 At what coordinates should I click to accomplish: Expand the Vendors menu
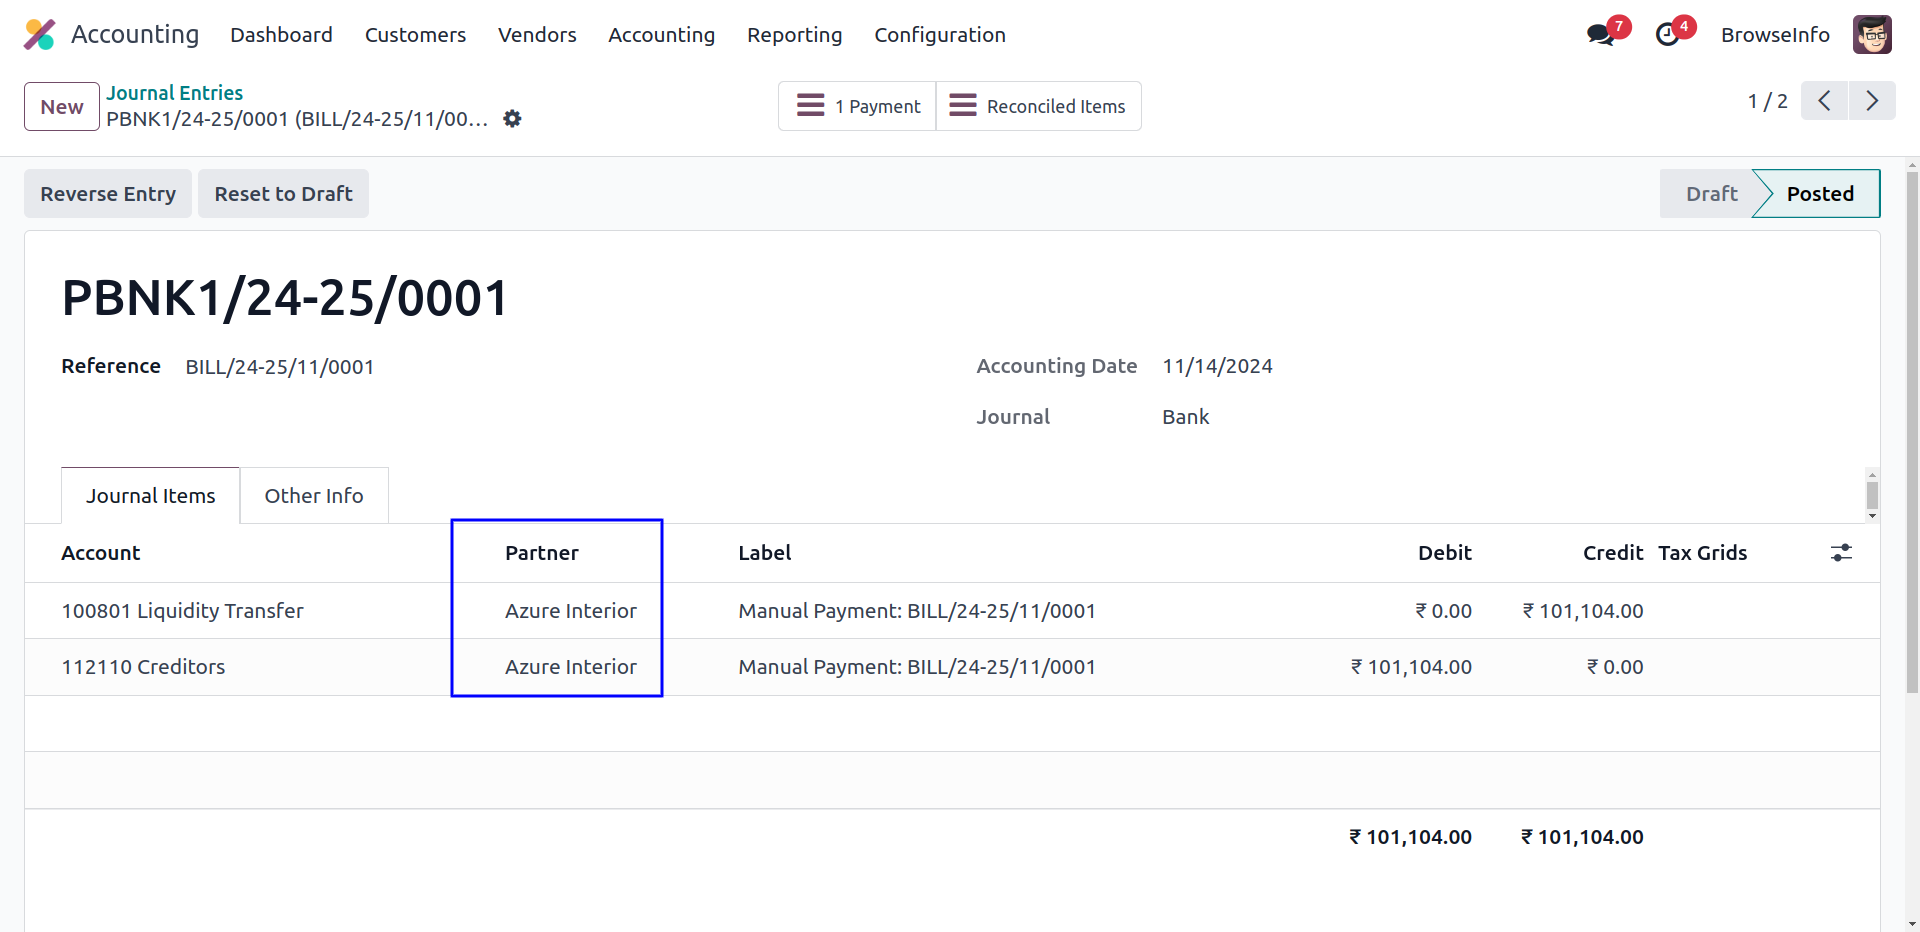pyautogui.click(x=537, y=35)
